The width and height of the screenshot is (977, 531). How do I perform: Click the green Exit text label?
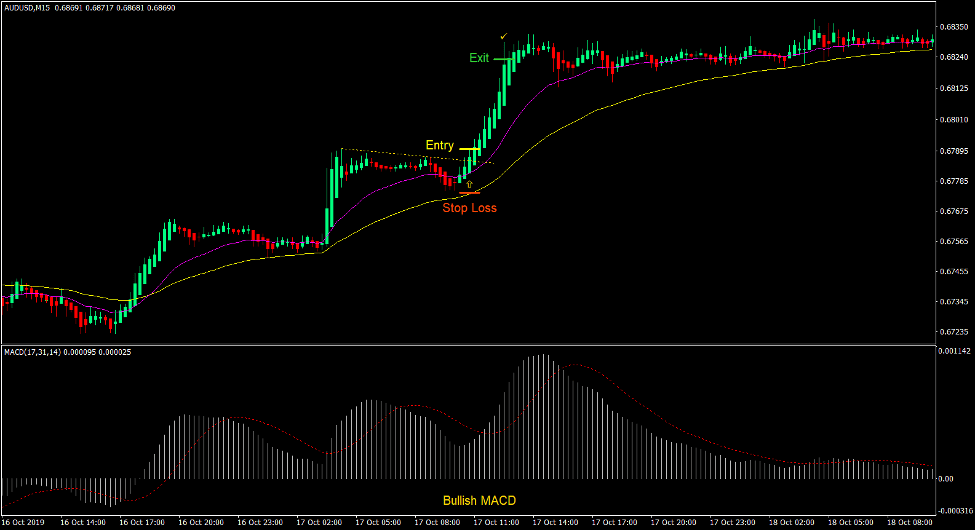479,58
